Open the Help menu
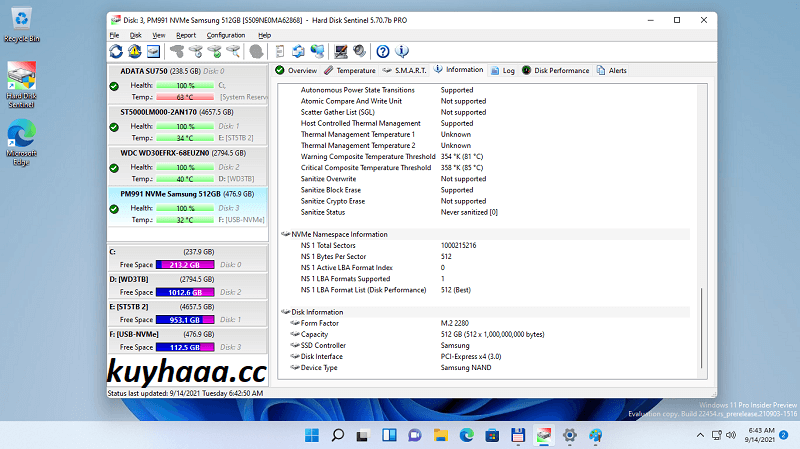Viewport: 800px width, 449px height. point(264,35)
